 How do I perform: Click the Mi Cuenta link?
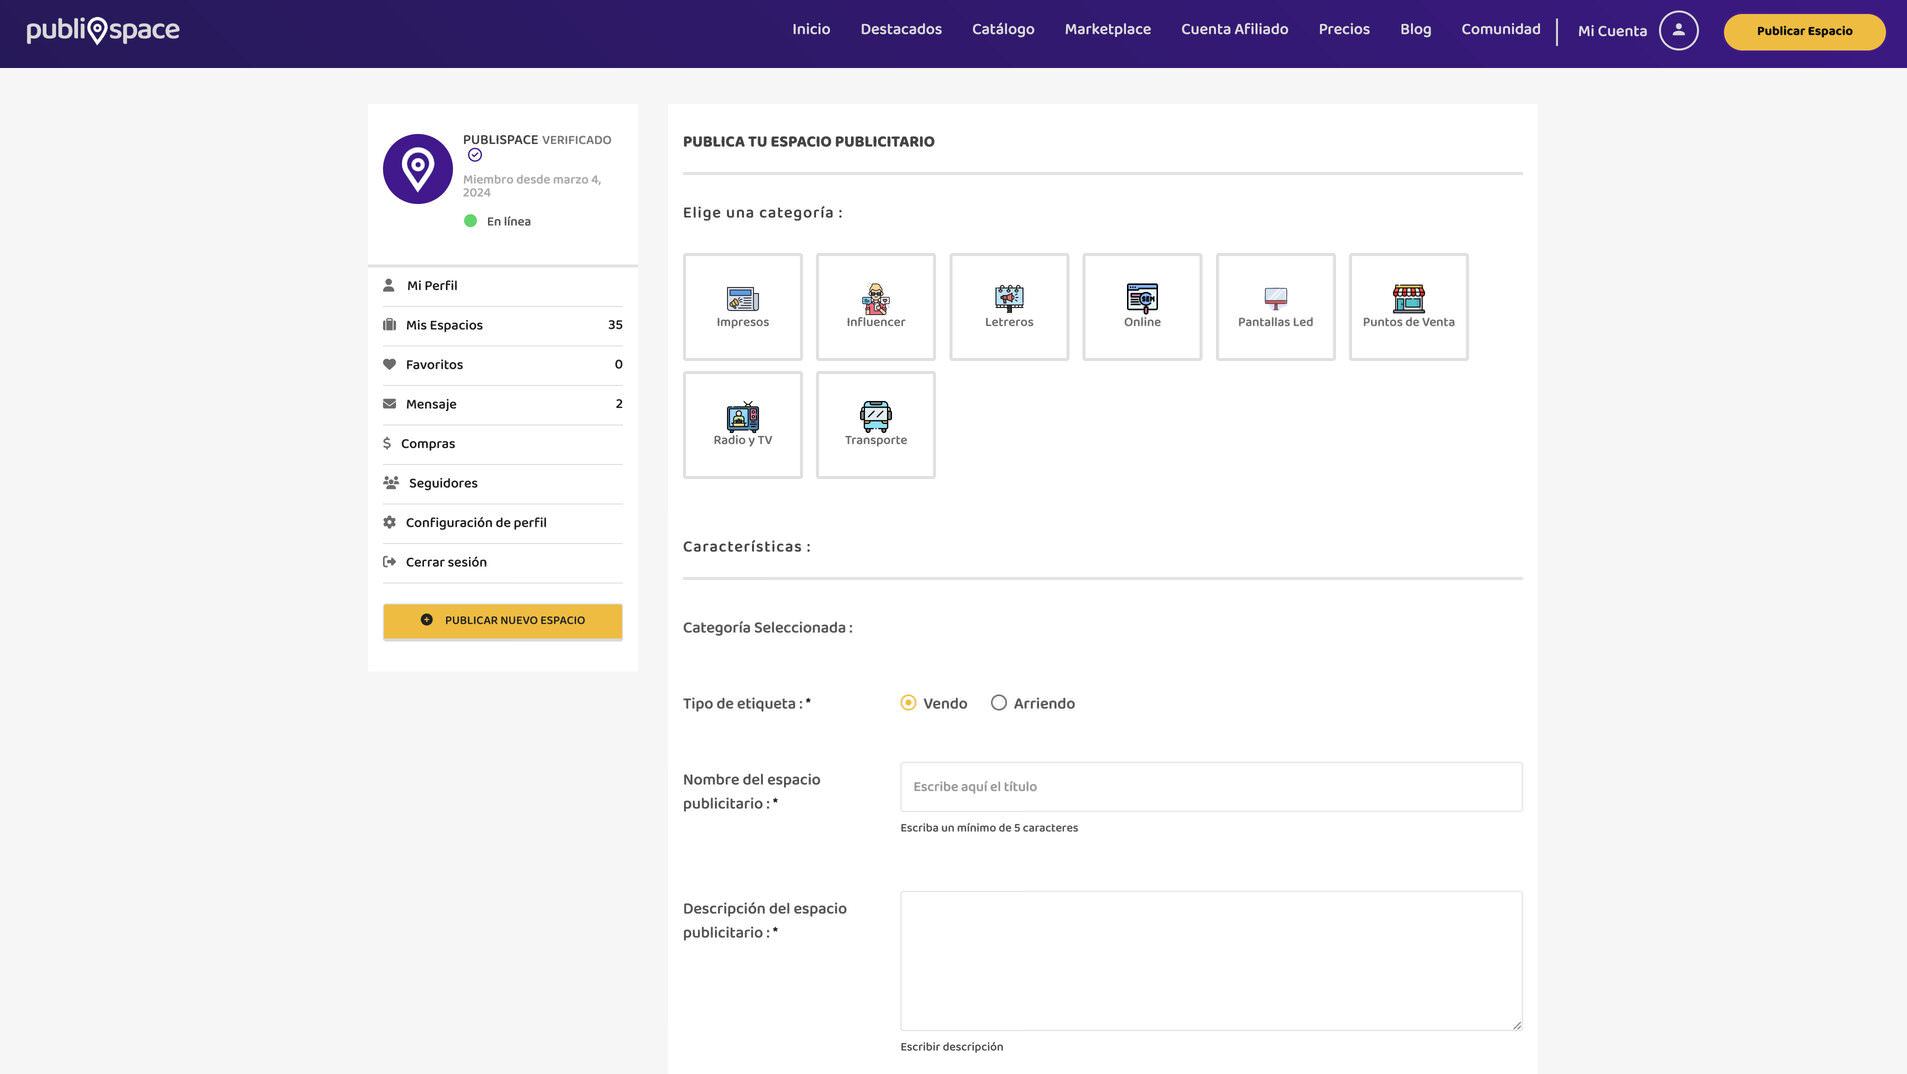pos(1612,31)
